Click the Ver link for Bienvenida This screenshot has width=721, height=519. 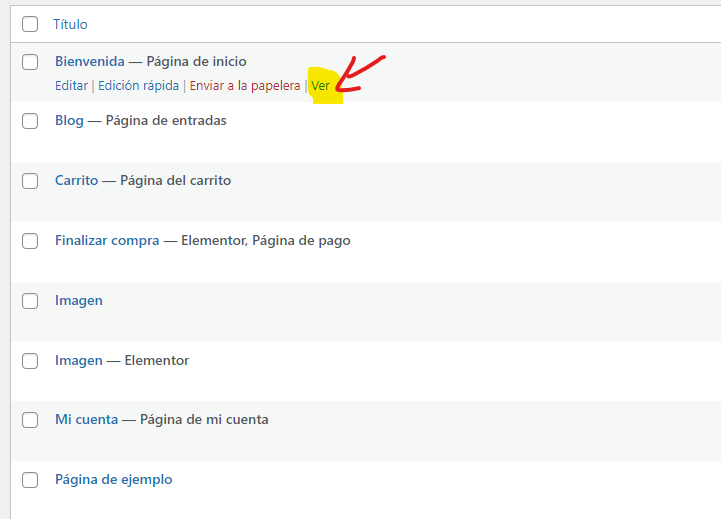coord(320,86)
